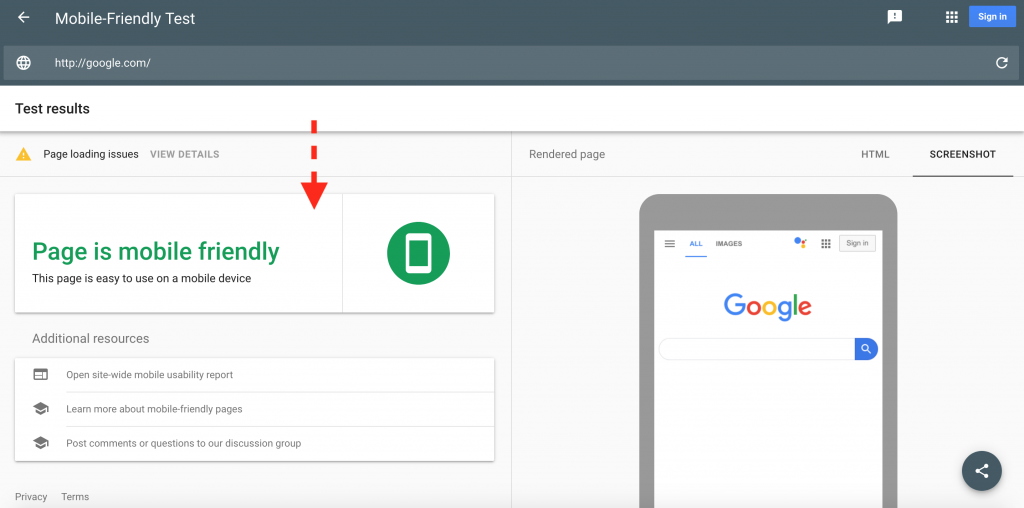Click the refresh test icon

[1001, 63]
